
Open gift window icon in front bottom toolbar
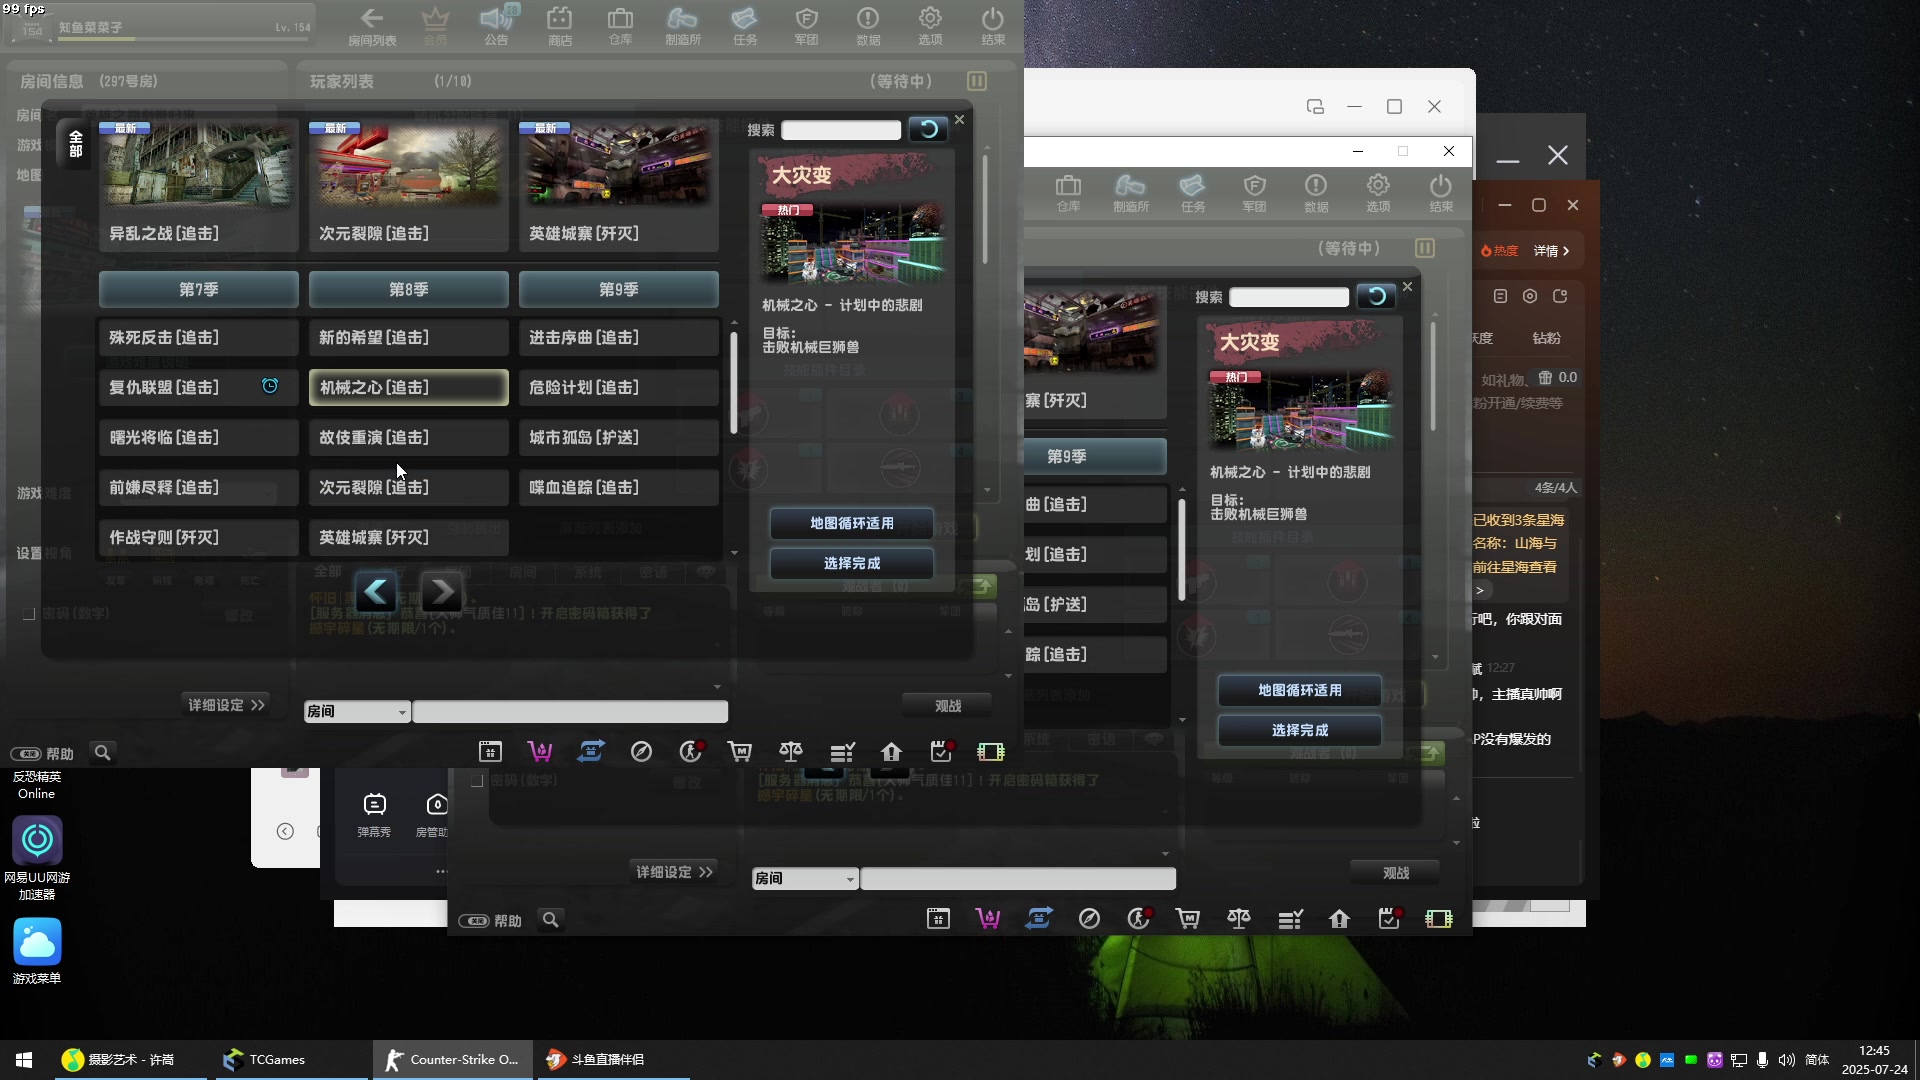[x=490, y=751]
